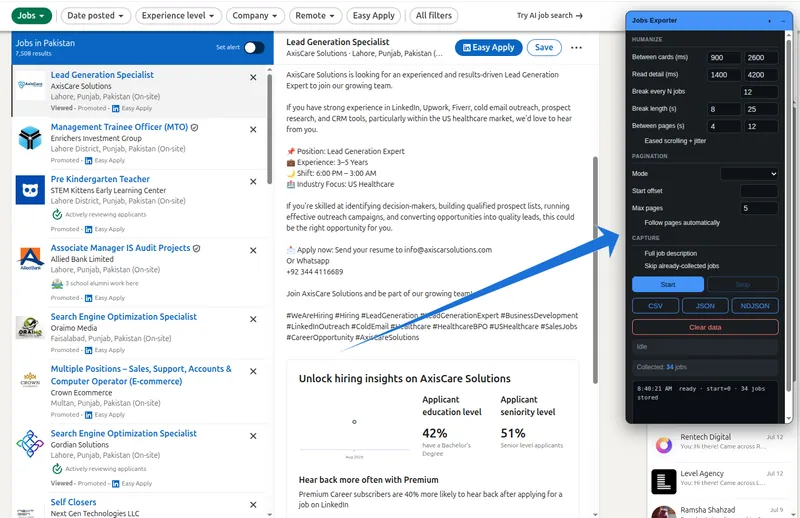800x518 pixels.
Task: Save the Lead Generation Specialist job
Action: pos(544,47)
